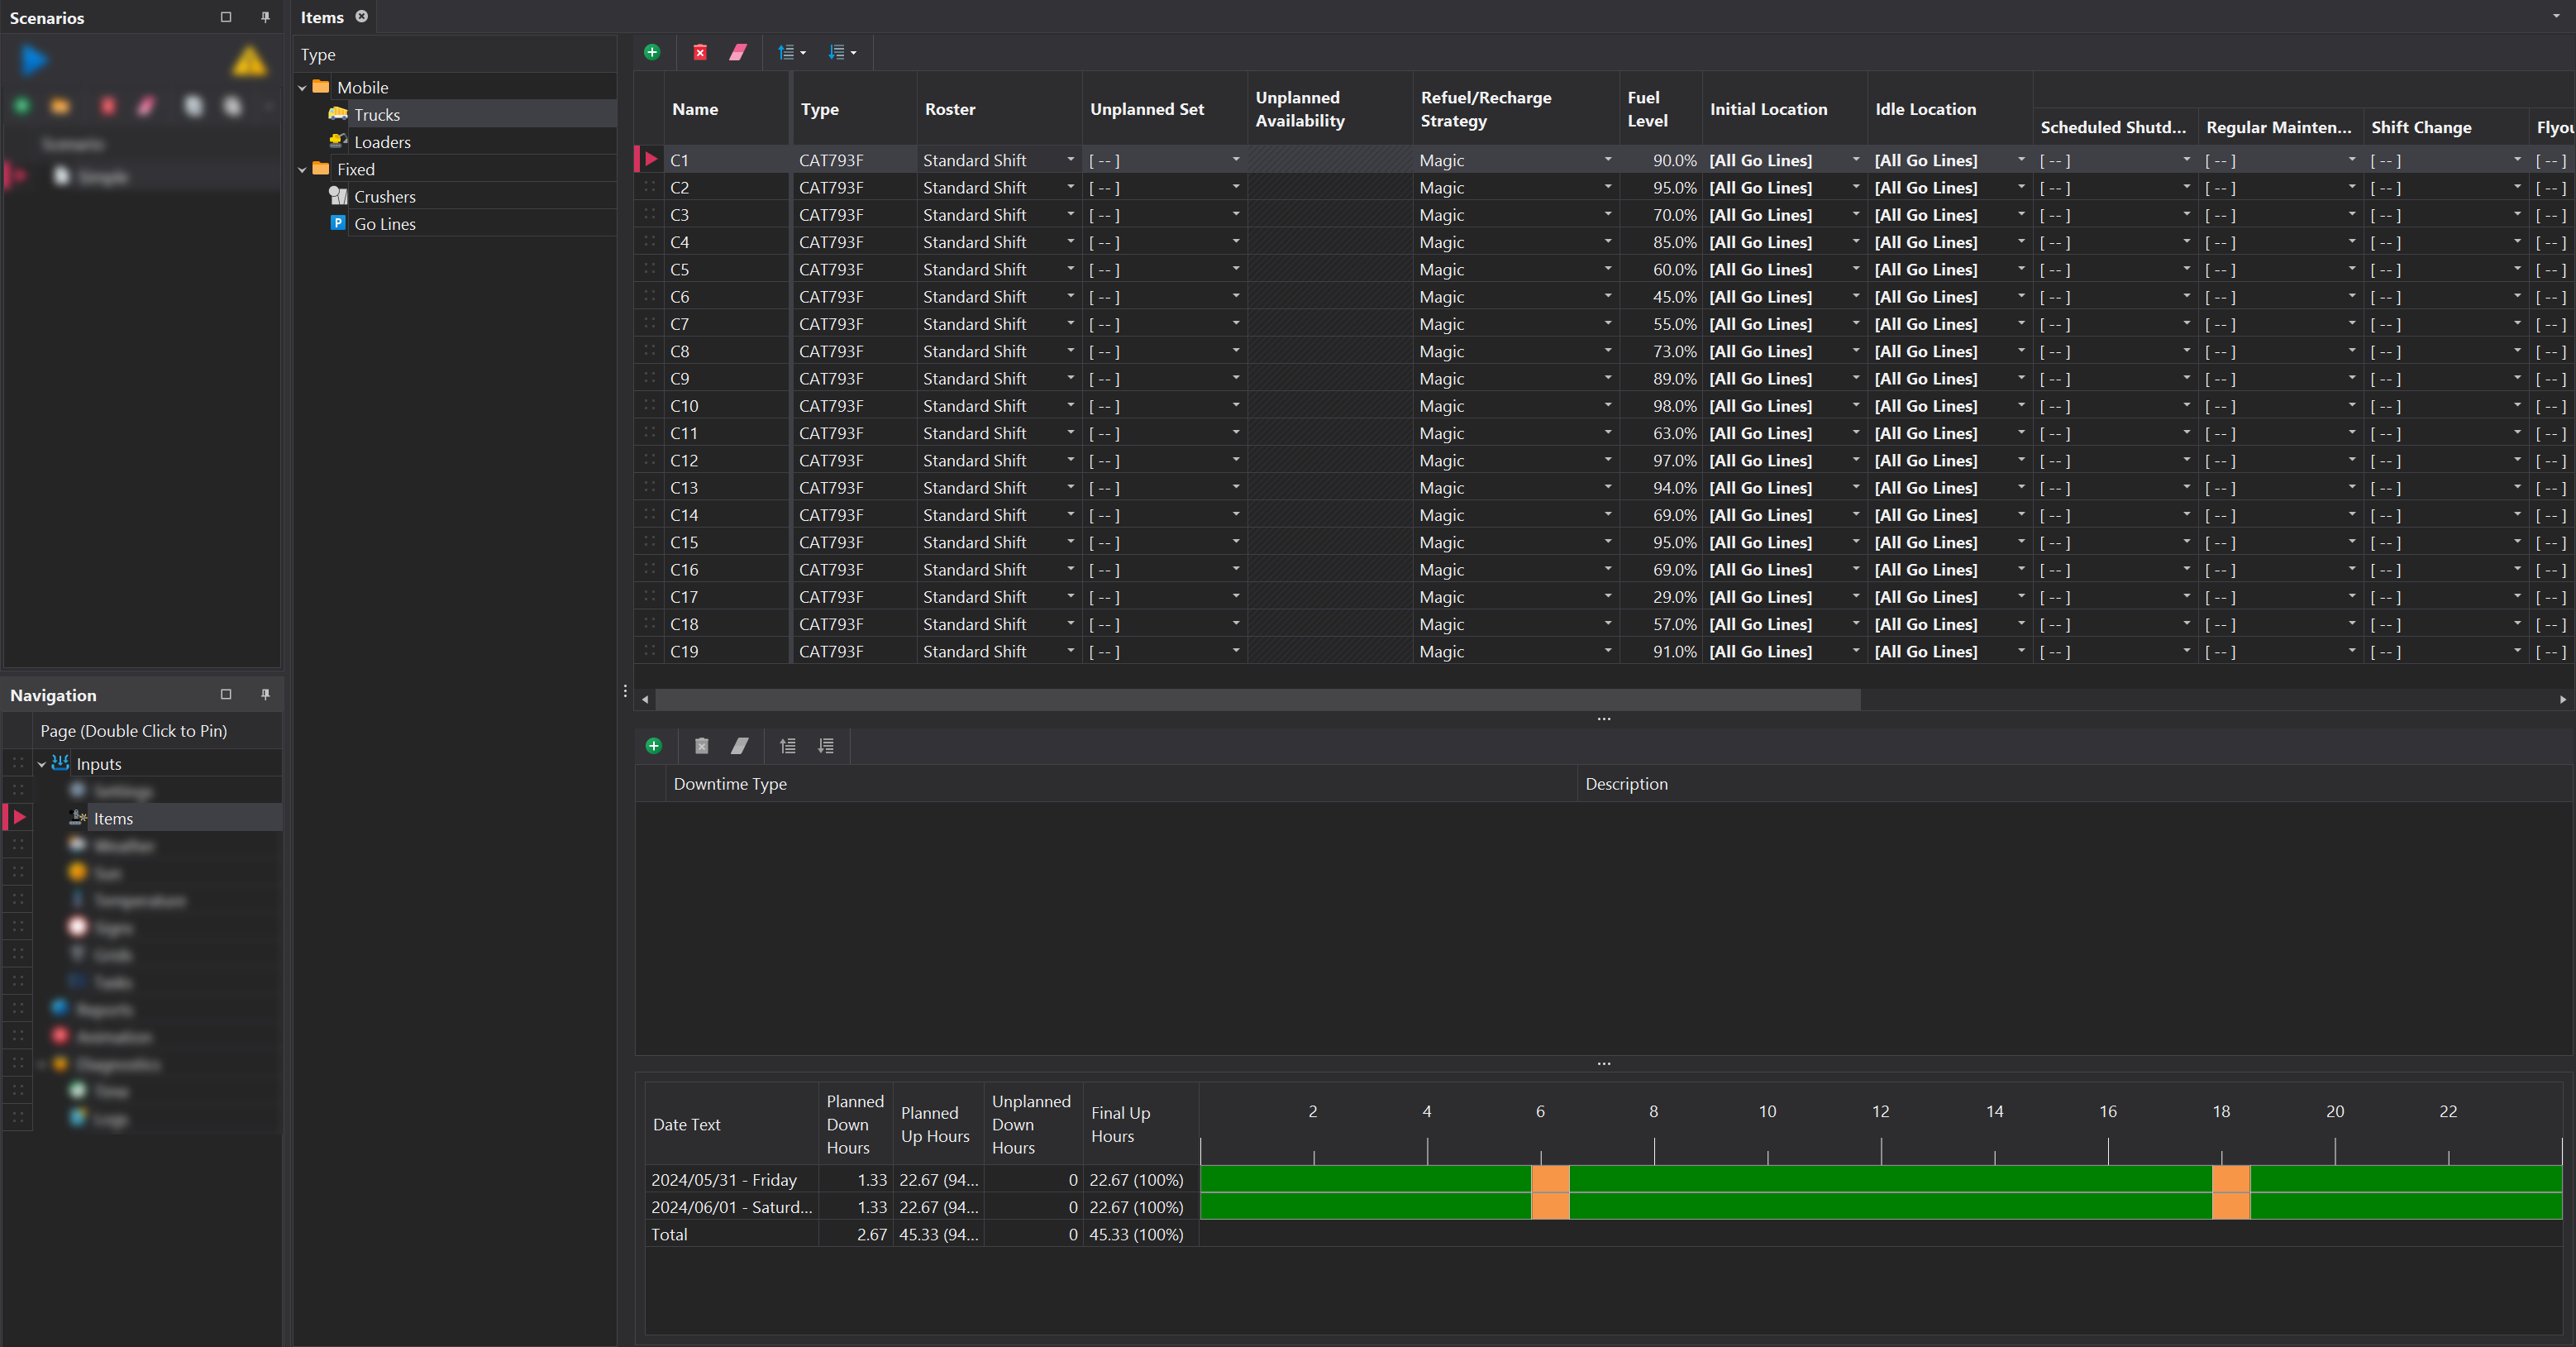This screenshot has height=1347, width=2576.
Task: Pin the Navigation panel
Action: (265, 694)
